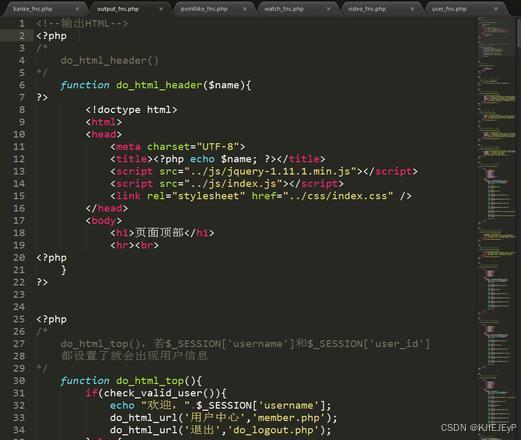Screen dimensions: 521x440
Task: Click "member.php" string on line 33
Action: 289,418
